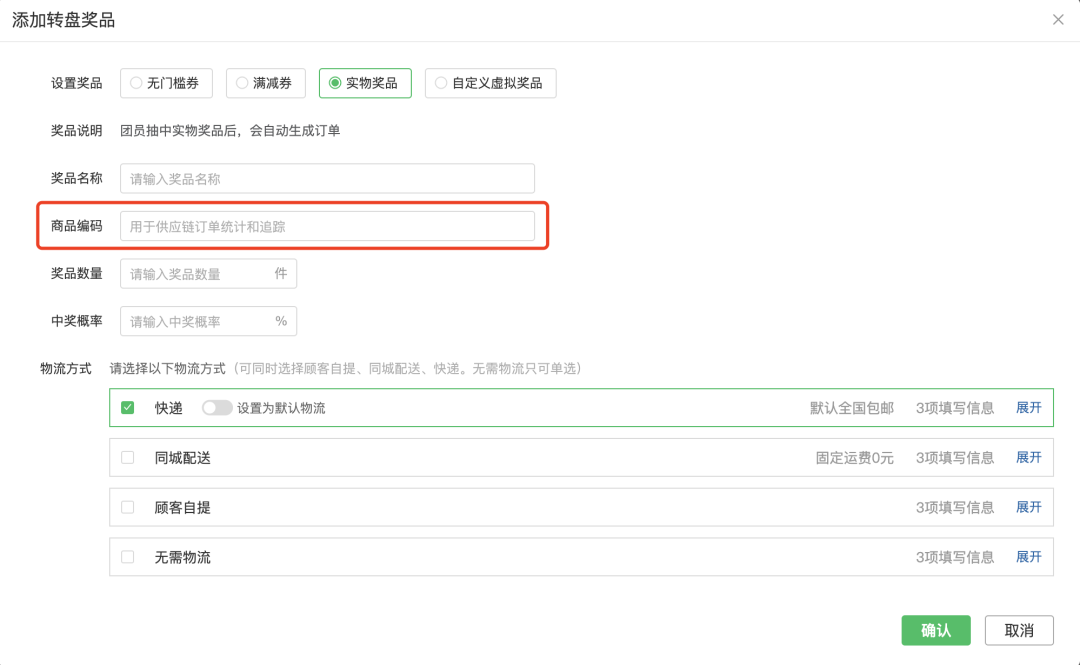Close the 添加转盘奖品 dialog with X icon
The image size is (1080, 665).
tap(1058, 20)
